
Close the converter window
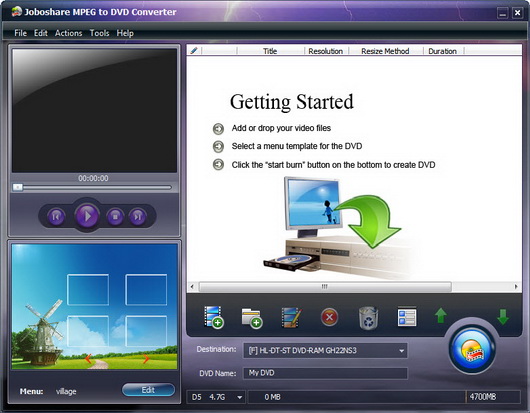click(x=517, y=13)
